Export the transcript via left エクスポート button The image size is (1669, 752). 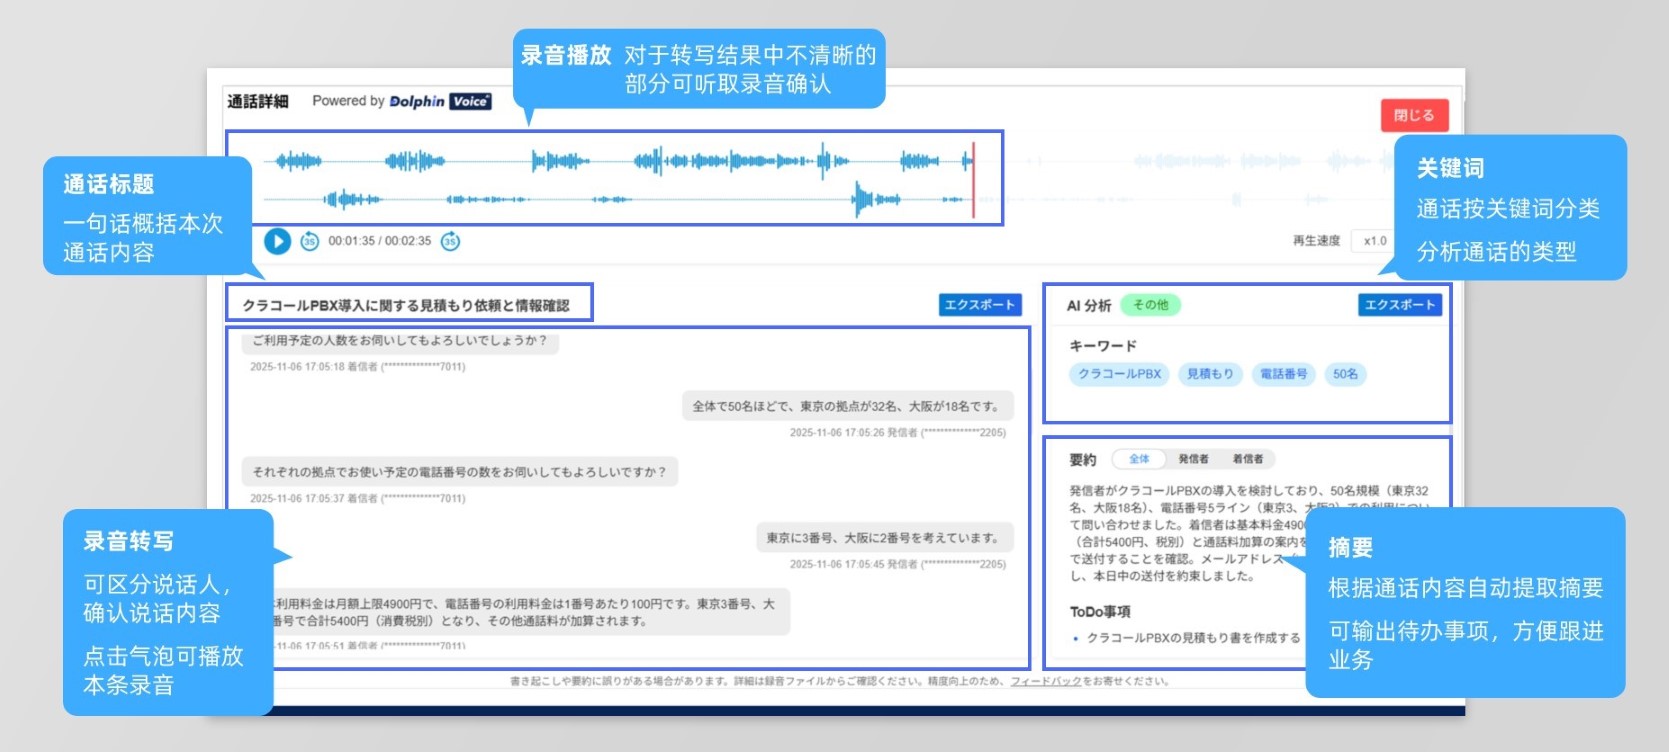(980, 305)
